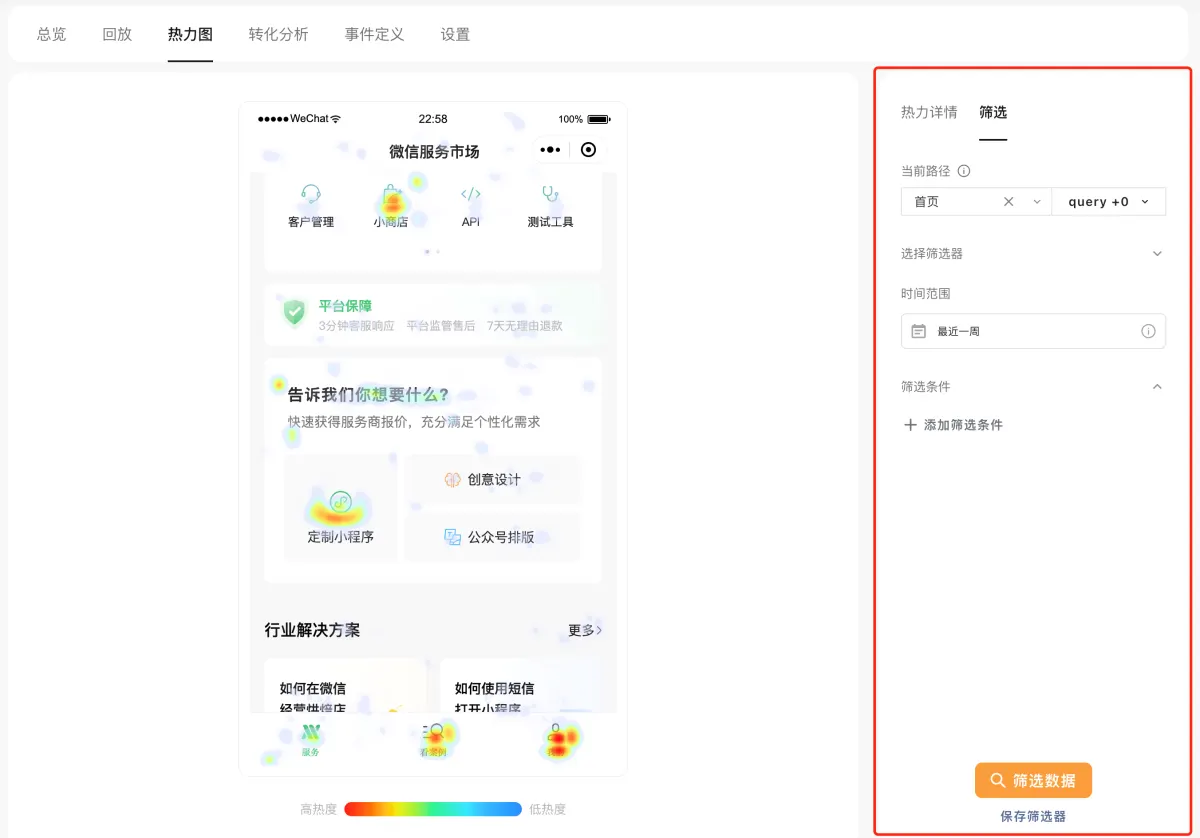The width and height of the screenshot is (1200, 838).
Task: Click the 告诉我们你想要什么? heading
Action: [x=369, y=394]
